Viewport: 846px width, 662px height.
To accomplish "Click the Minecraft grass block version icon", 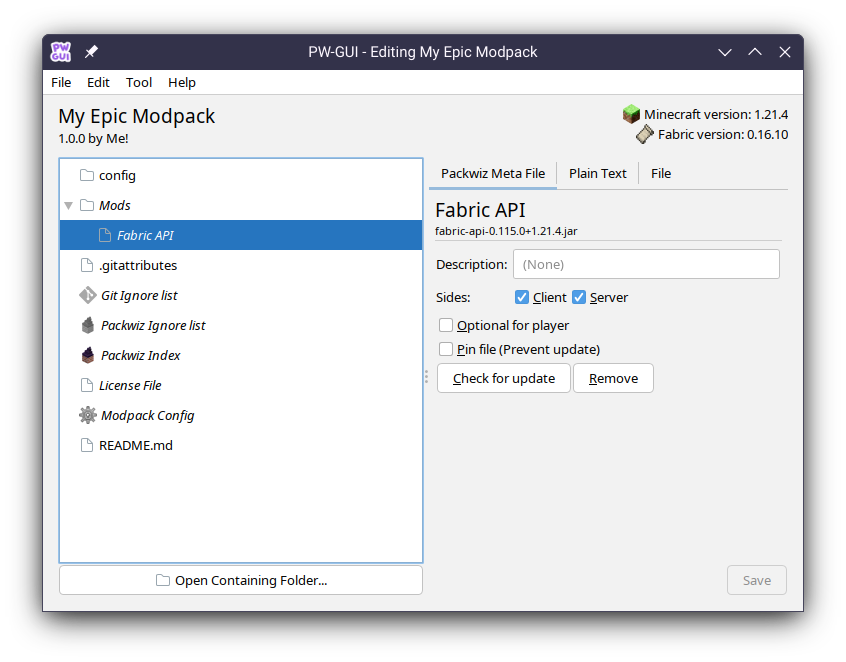I will click(631, 114).
